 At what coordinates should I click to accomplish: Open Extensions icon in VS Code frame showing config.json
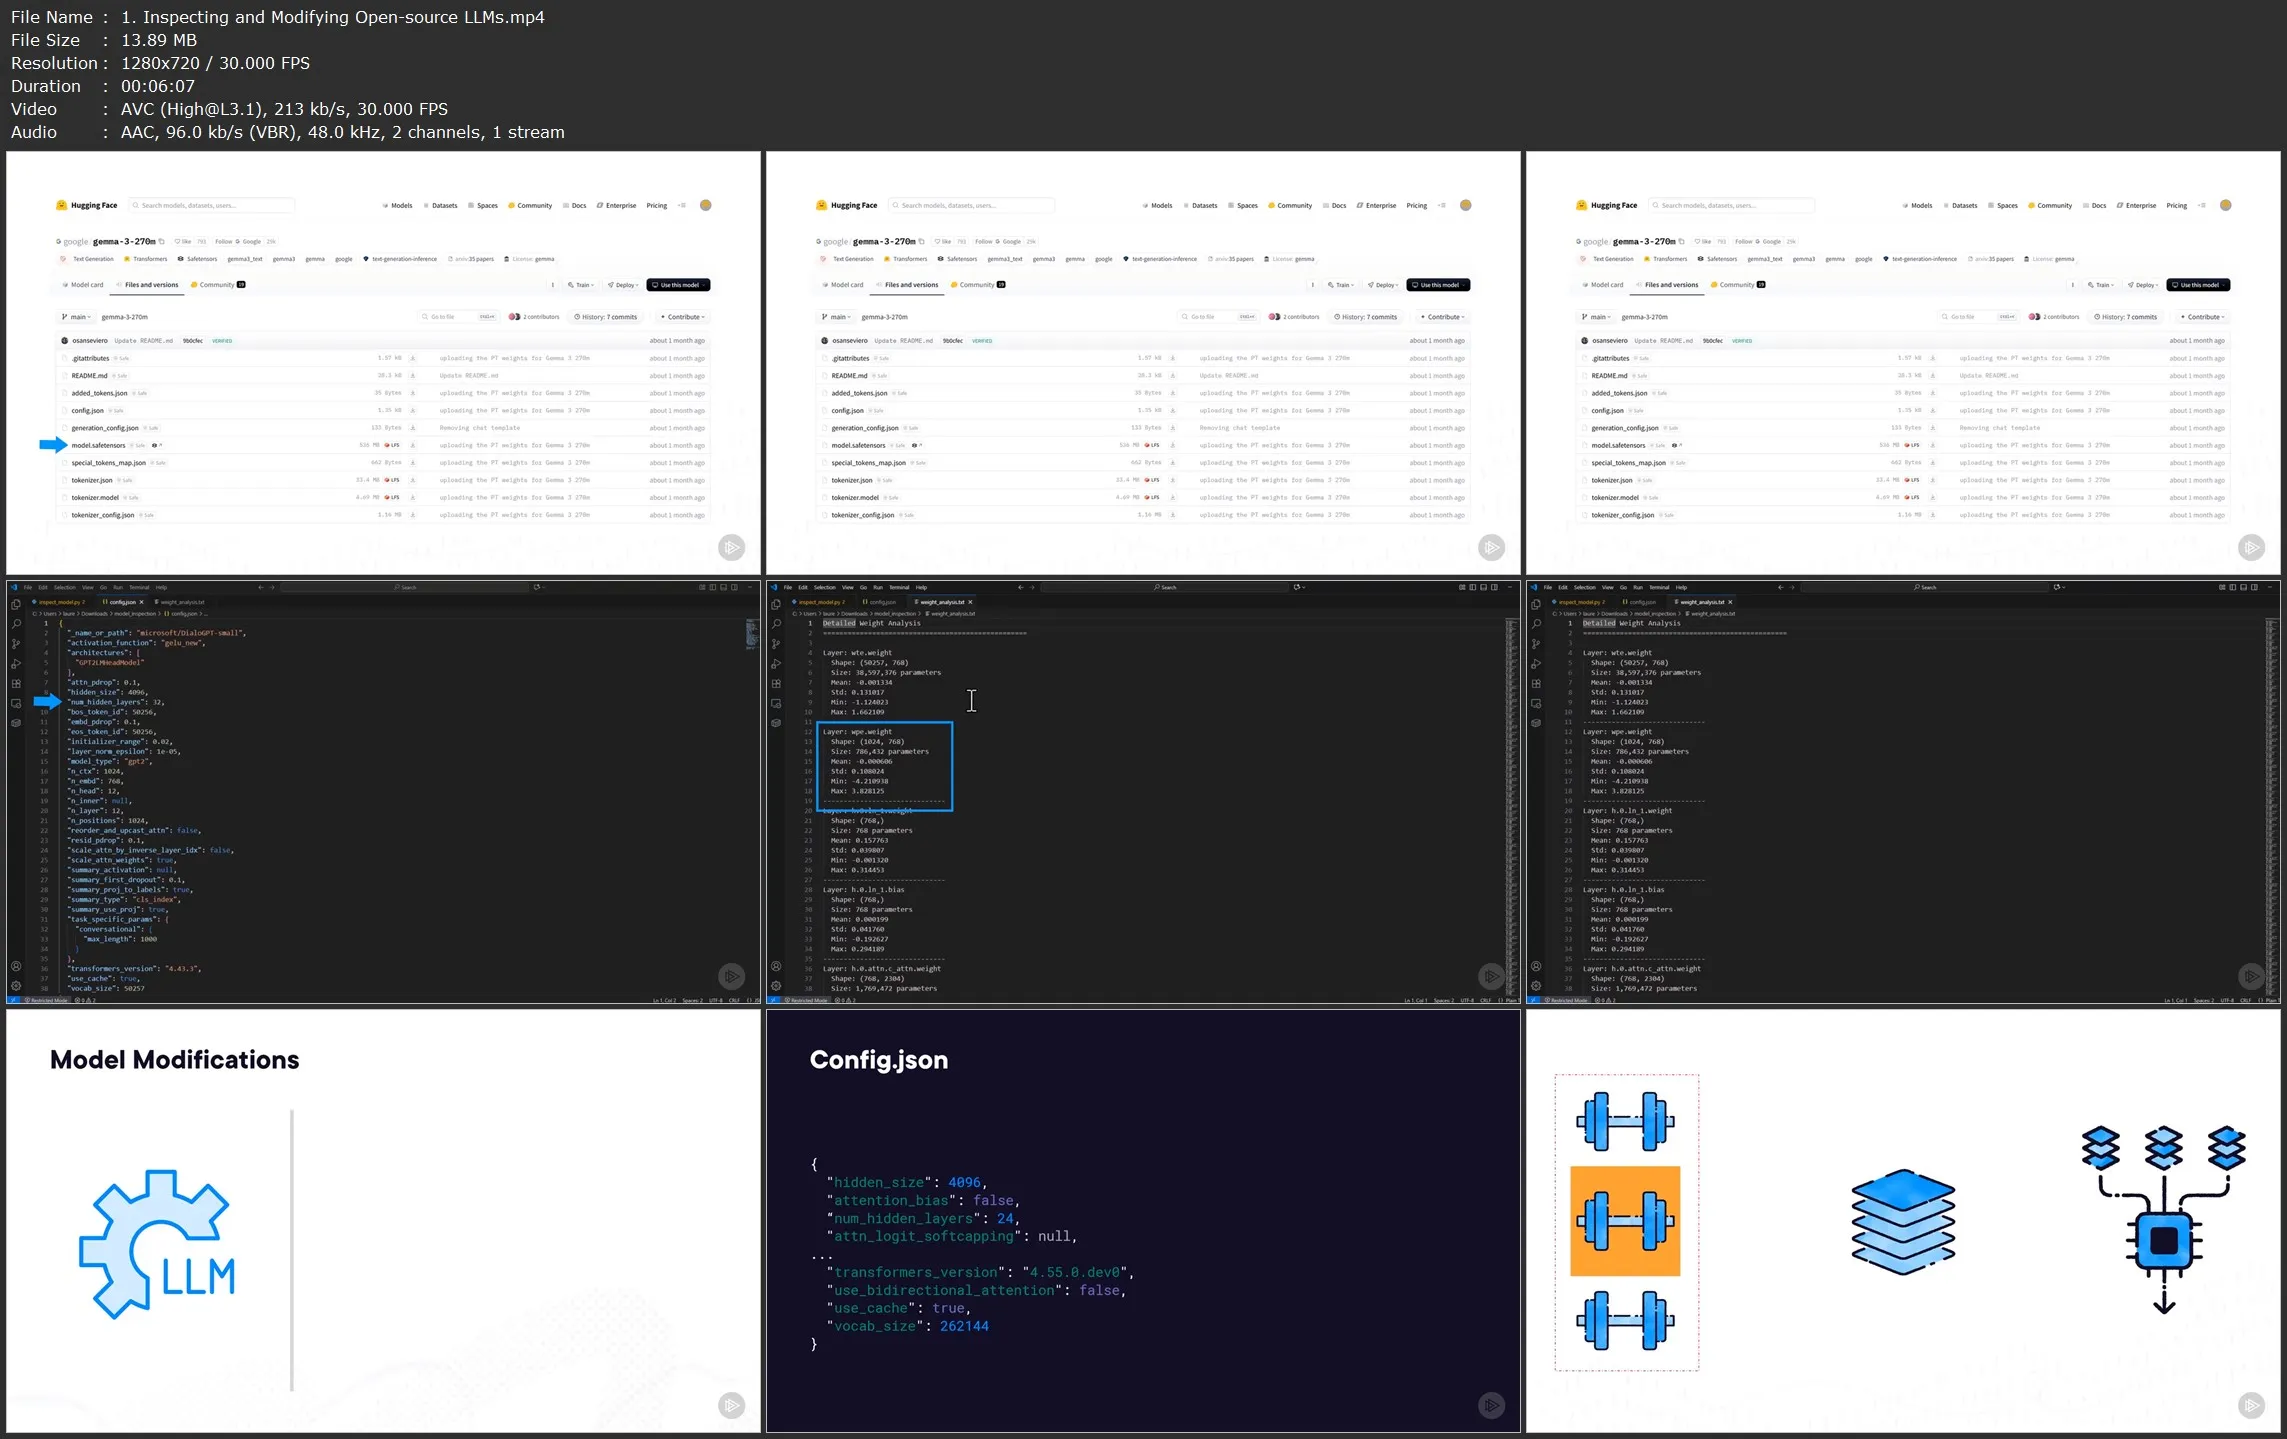pos(15,684)
